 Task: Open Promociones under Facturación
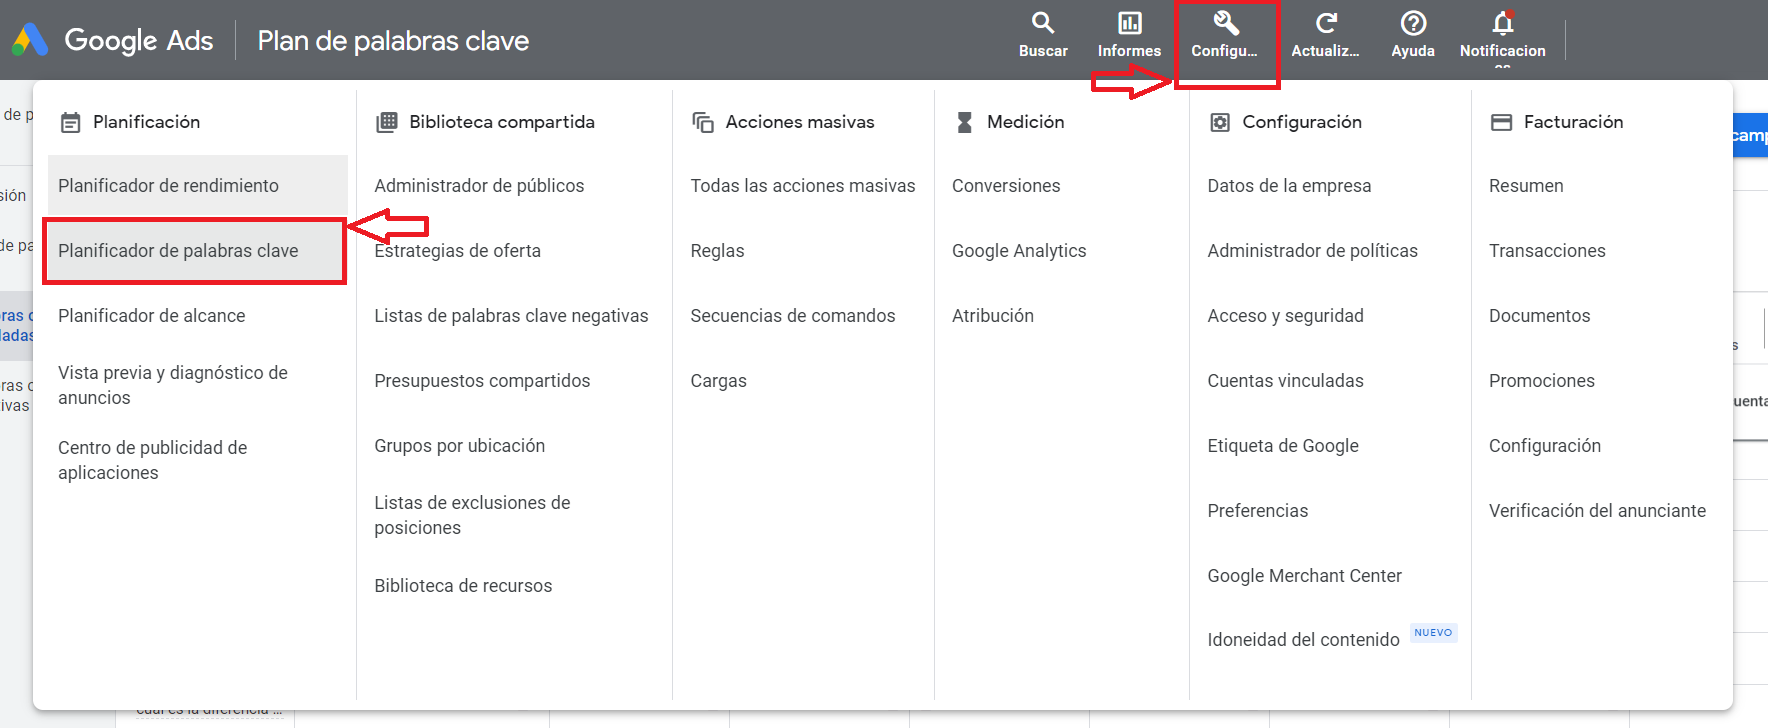(x=1542, y=381)
